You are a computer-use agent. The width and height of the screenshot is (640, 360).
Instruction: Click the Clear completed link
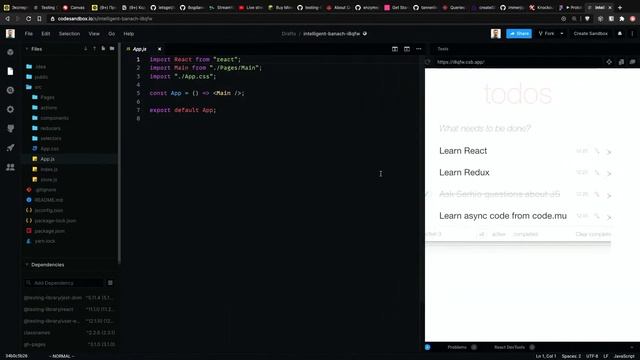tap(593, 234)
